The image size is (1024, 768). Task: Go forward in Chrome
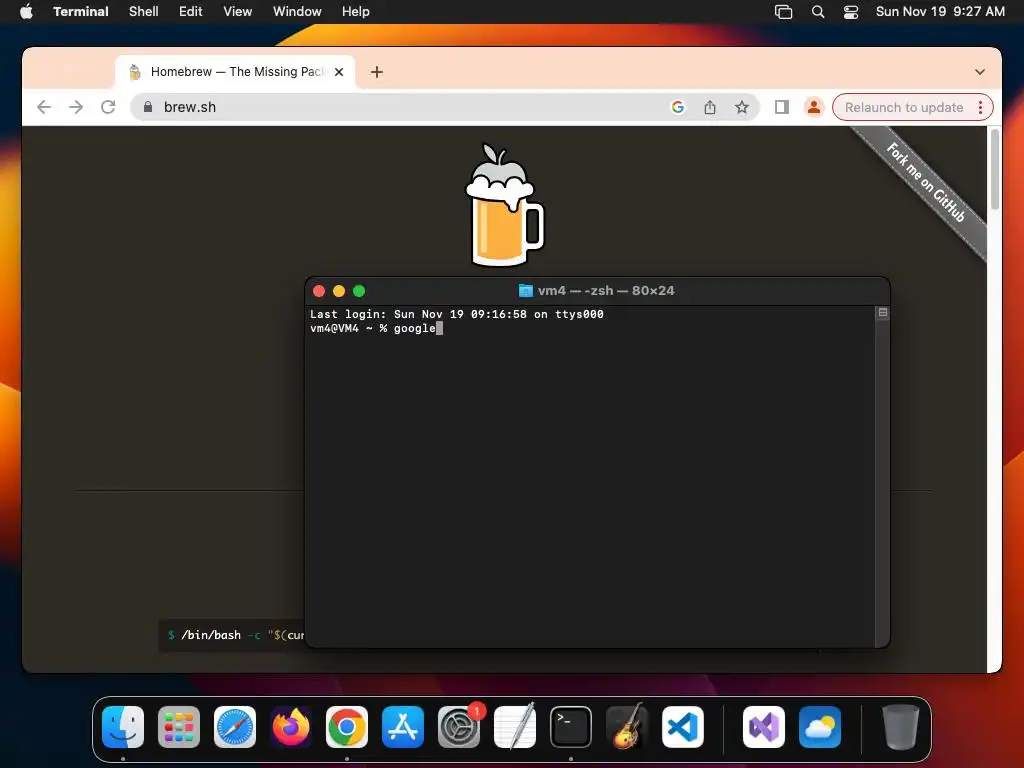pos(76,107)
